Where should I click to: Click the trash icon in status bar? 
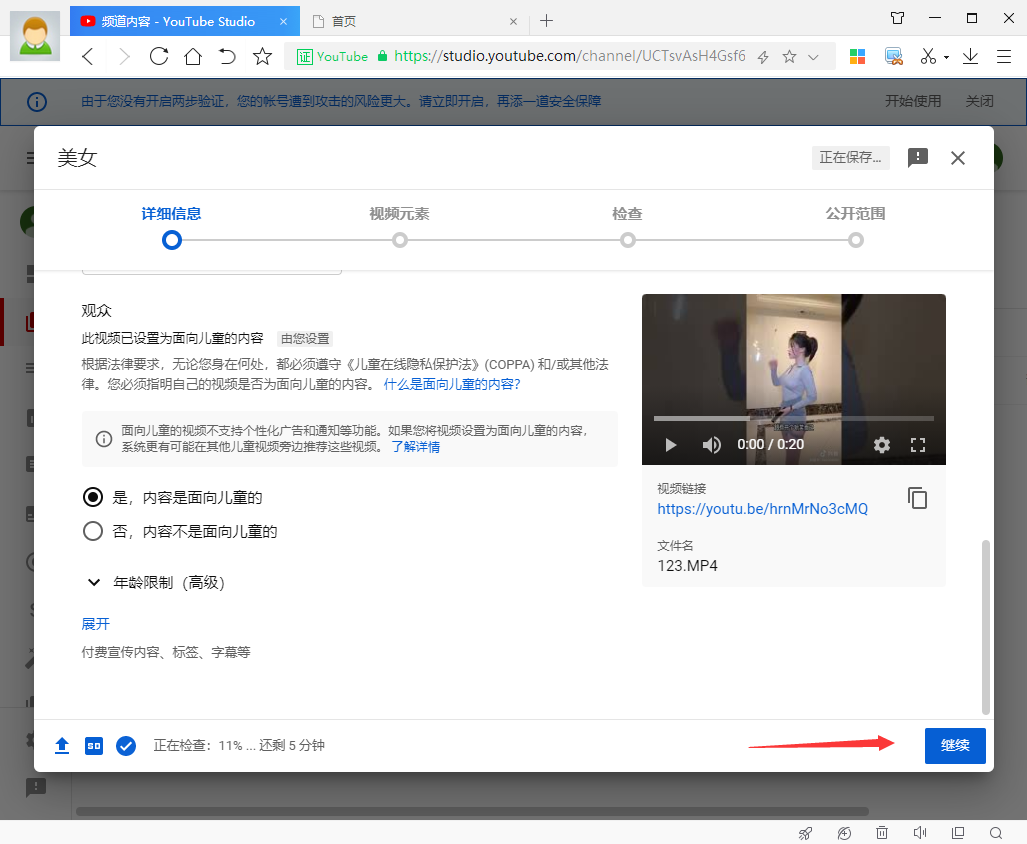point(882,833)
